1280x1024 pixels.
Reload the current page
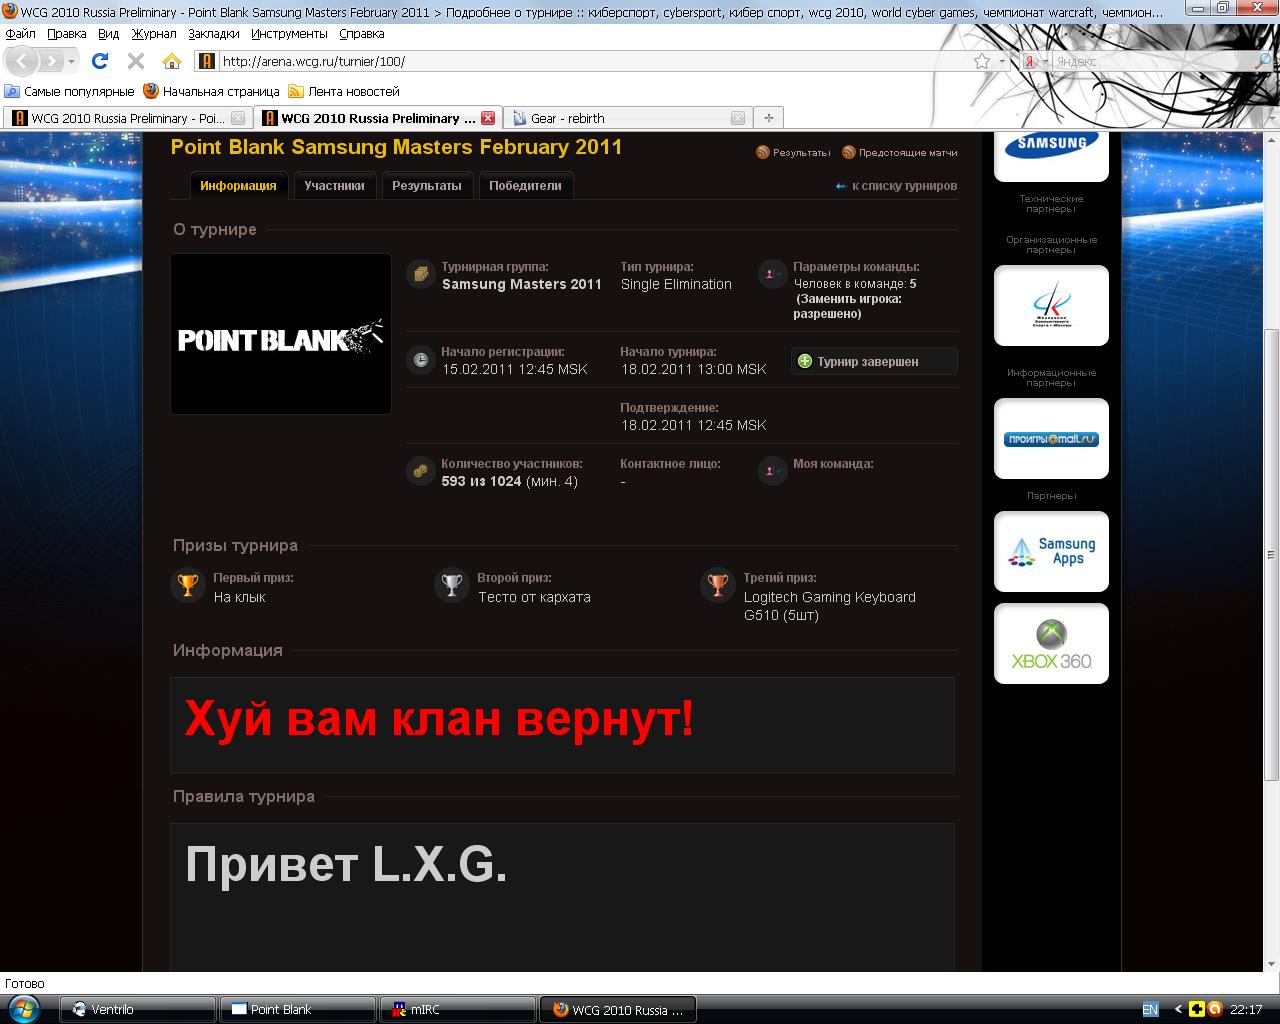pyautogui.click(x=100, y=61)
